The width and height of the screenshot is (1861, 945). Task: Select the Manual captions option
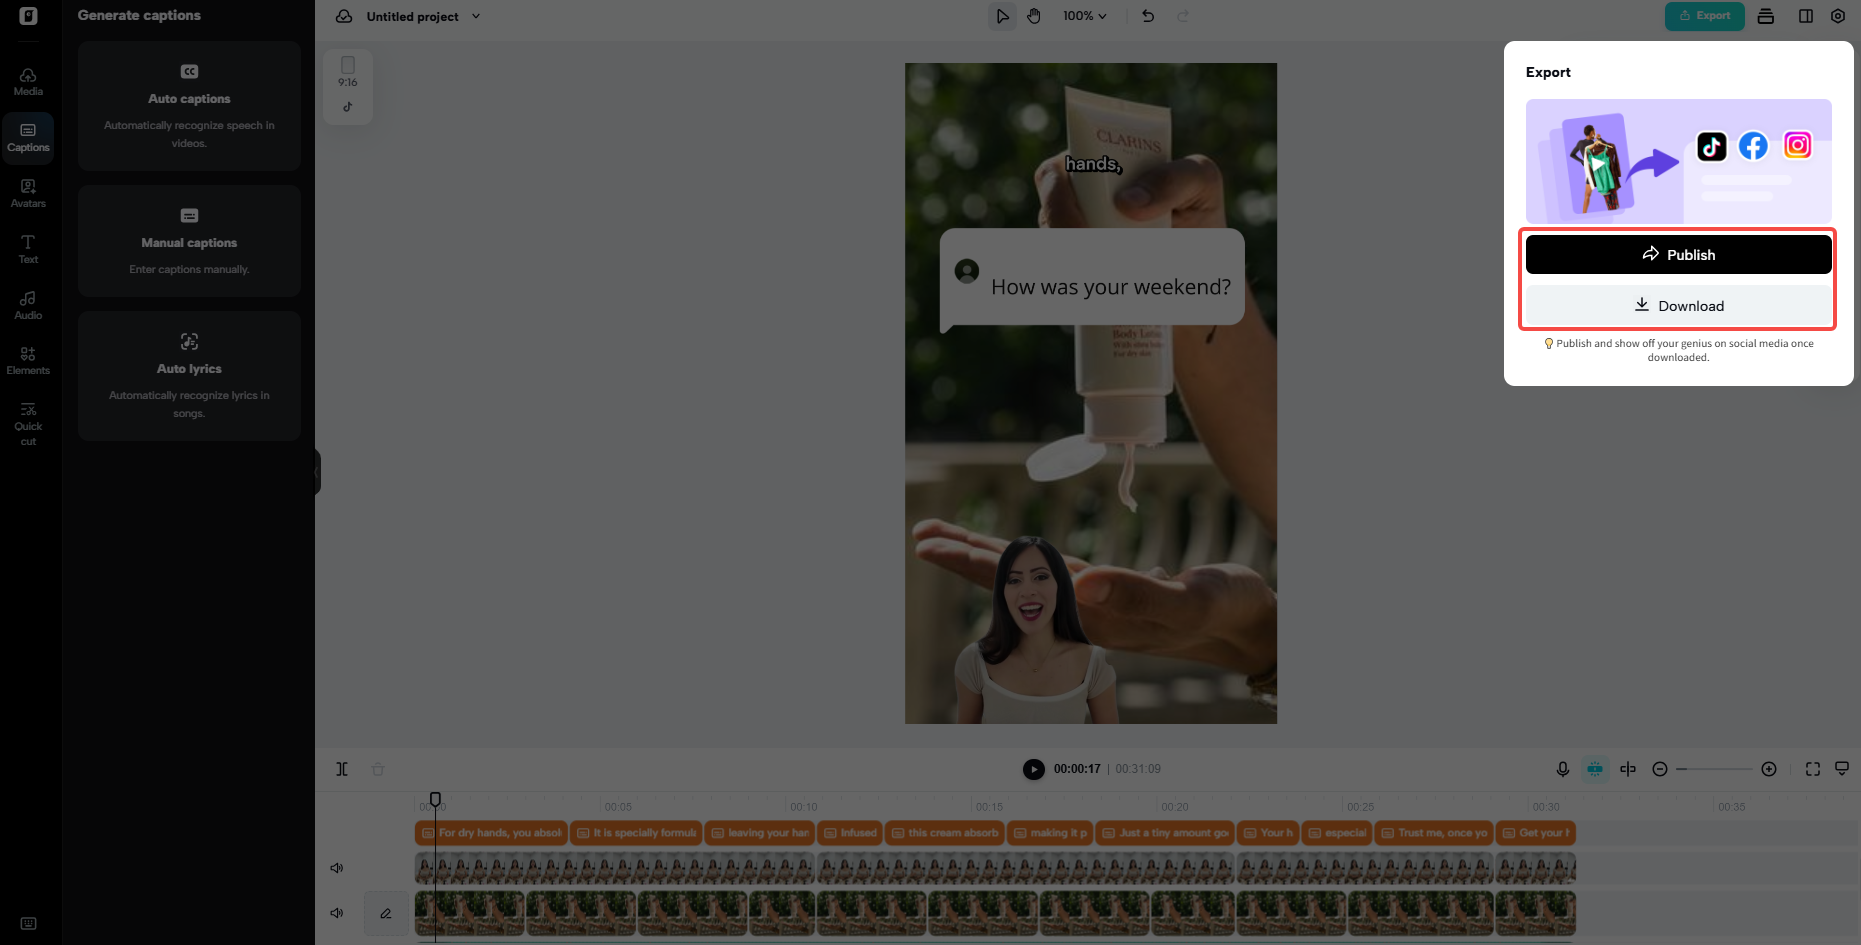[x=188, y=241]
